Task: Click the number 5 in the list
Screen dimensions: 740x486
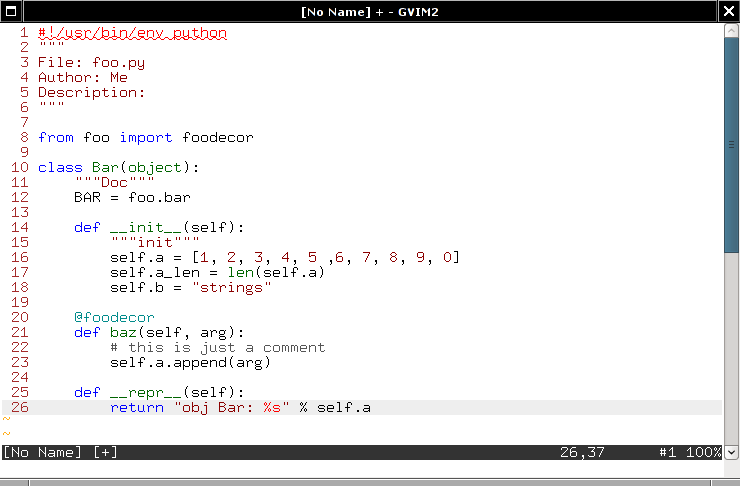Action: [x=312, y=257]
